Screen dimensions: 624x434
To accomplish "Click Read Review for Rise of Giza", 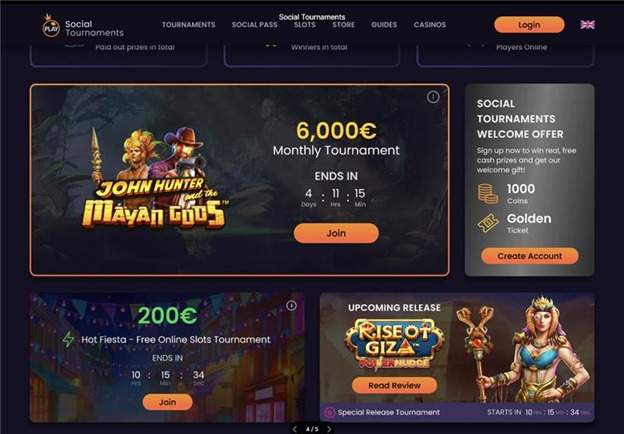I will [x=394, y=385].
